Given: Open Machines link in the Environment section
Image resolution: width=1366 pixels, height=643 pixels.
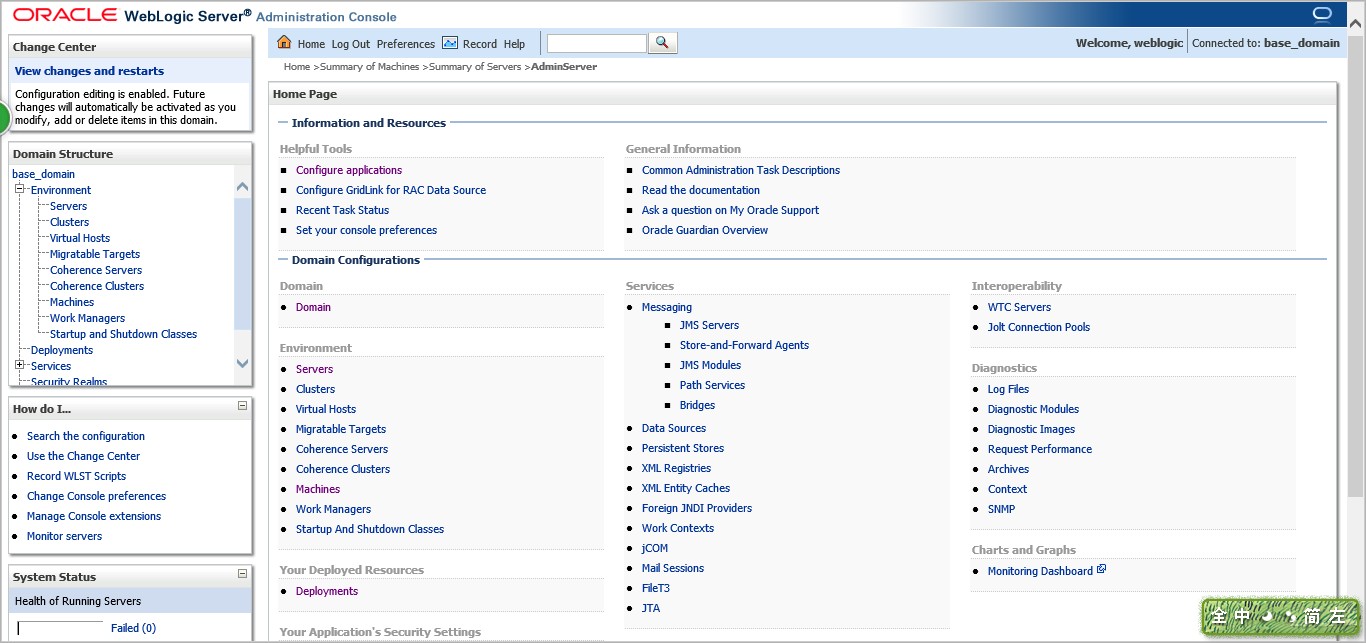Looking at the screenshot, I should coord(318,489).
